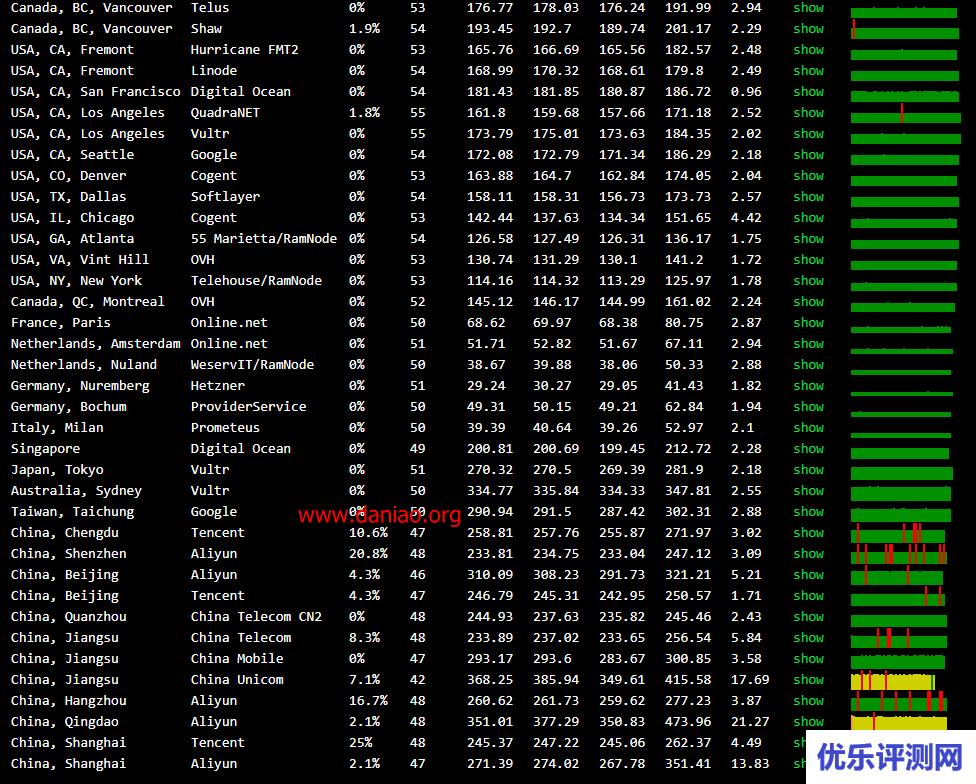Select the 10.6% loss value for Chengdu
The height and width of the screenshot is (784, 976).
point(368,533)
